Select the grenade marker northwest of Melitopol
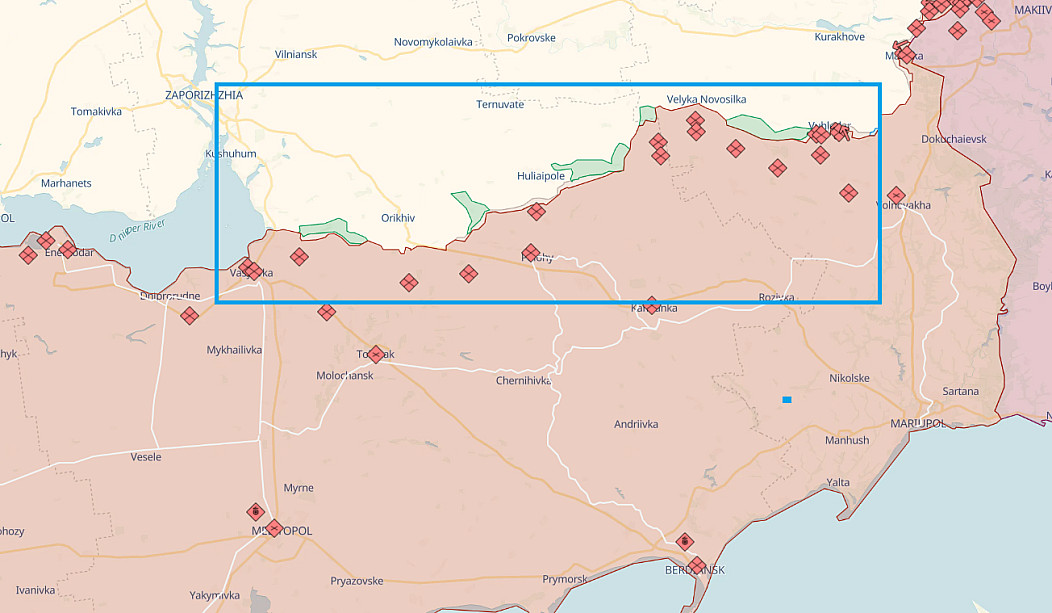 (255, 511)
